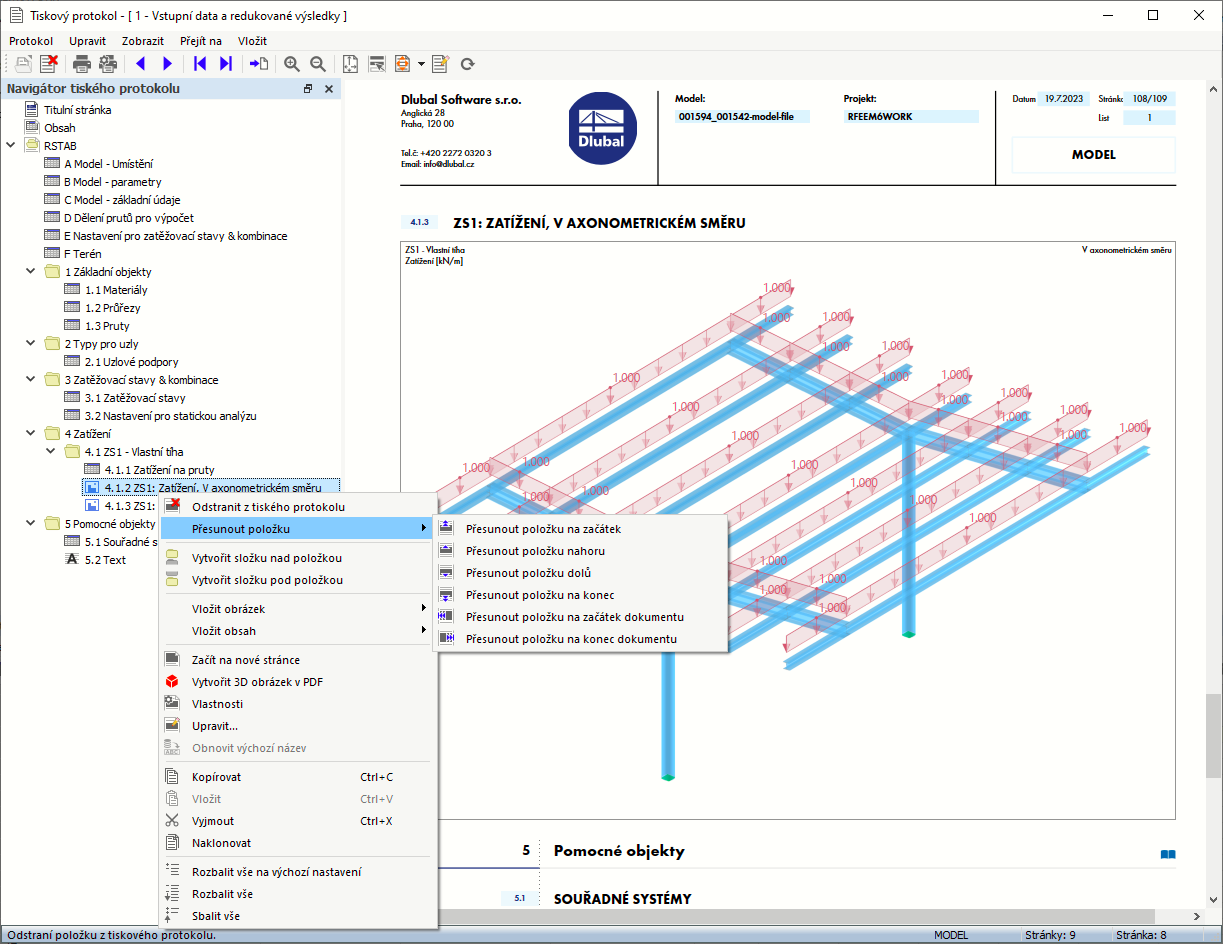Viewport: 1223px width, 944px height.
Task: Select 3.2 Nastavení pro statickou analýzu
Action: tap(170, 416)
